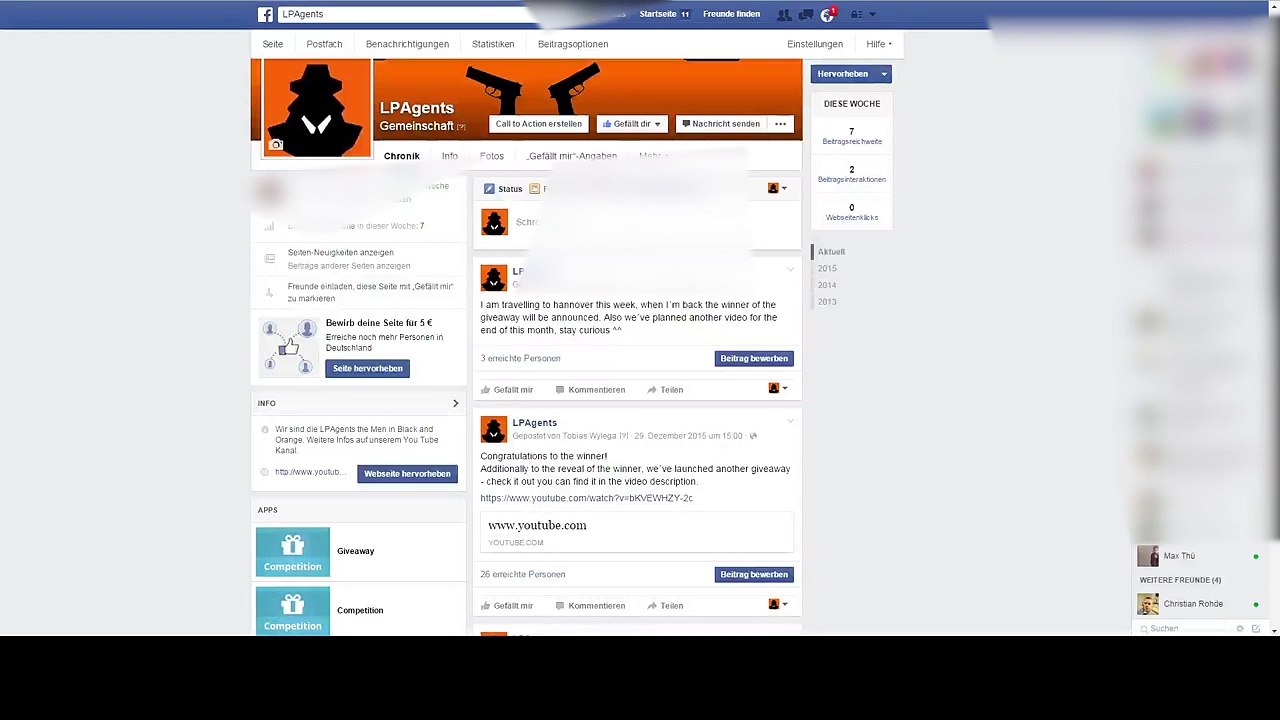Click the photo icon next to Status

pyautogui.click(x=535, y=189)
